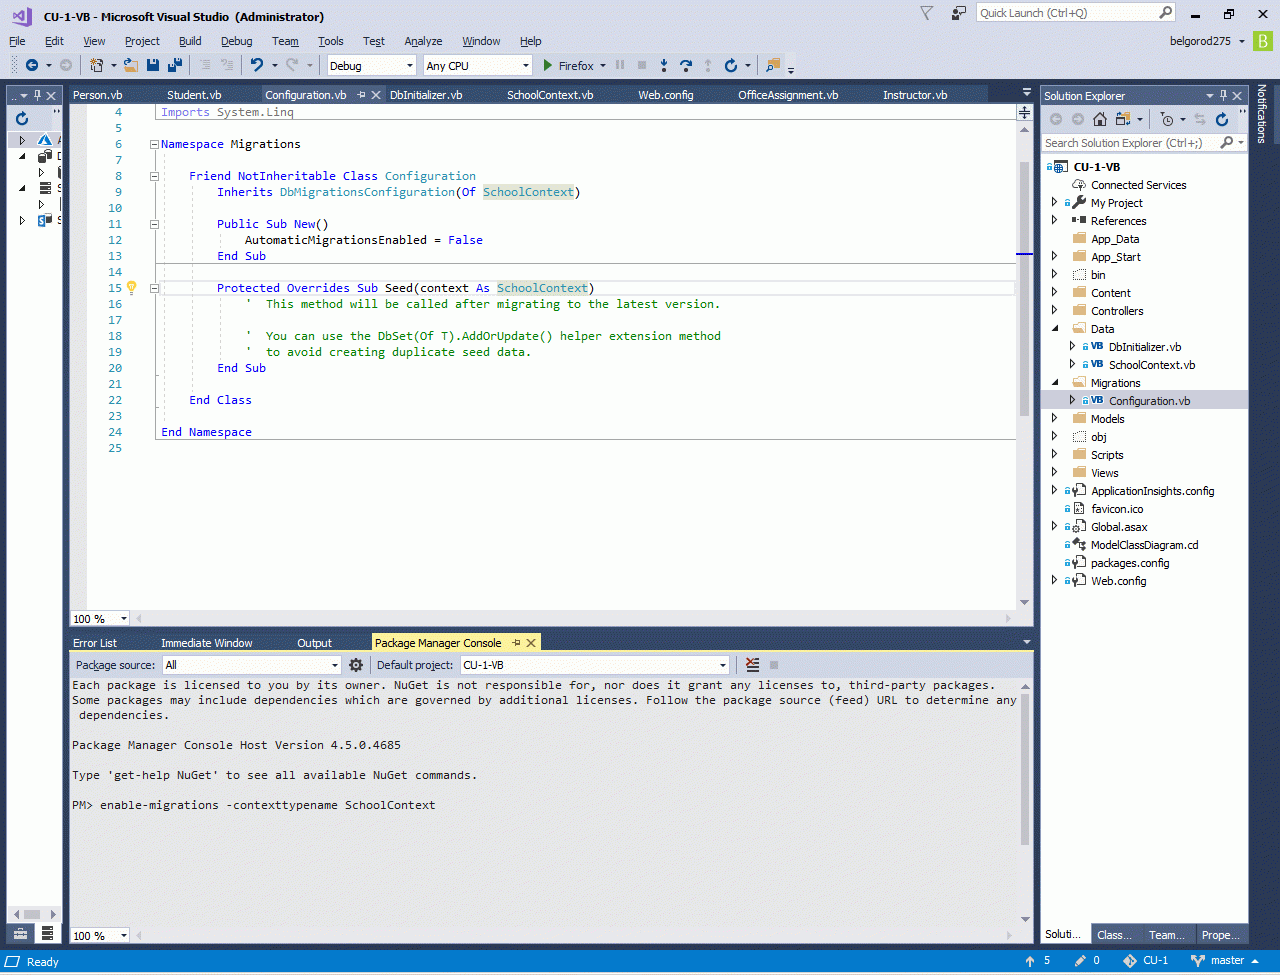Click the Sync with Active Document icon
Image resolution: width=1280 pixels, height=975 pixels.
click(x=1200, y=119)
